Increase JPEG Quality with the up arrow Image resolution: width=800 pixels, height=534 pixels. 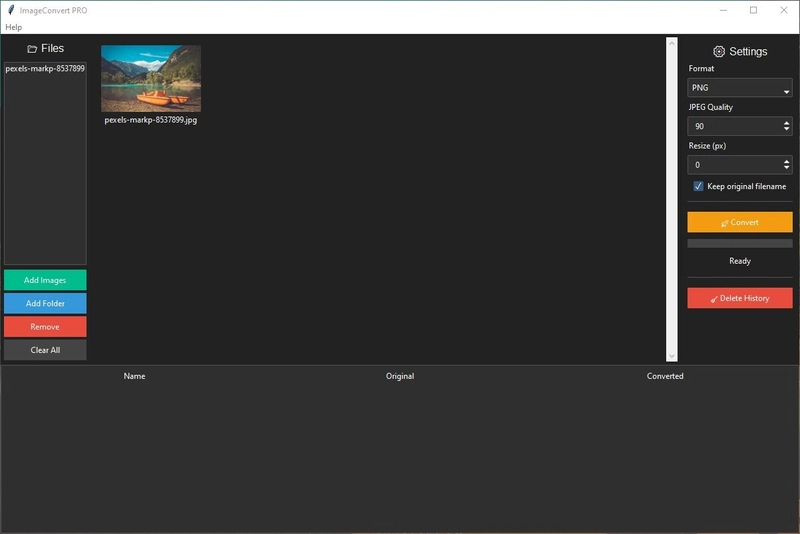[x=787, y=123]
